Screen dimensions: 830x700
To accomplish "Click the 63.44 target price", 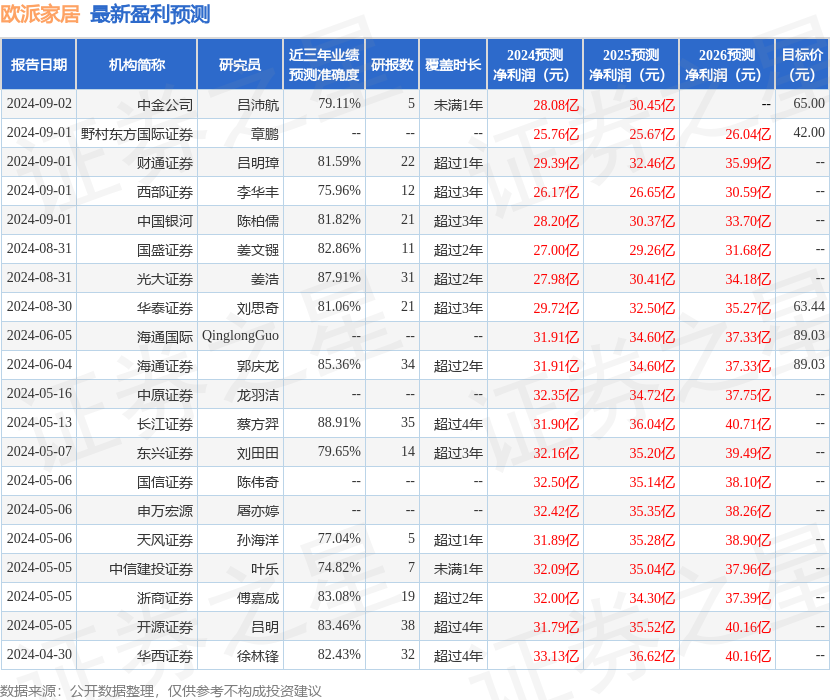I will (809, 306).
